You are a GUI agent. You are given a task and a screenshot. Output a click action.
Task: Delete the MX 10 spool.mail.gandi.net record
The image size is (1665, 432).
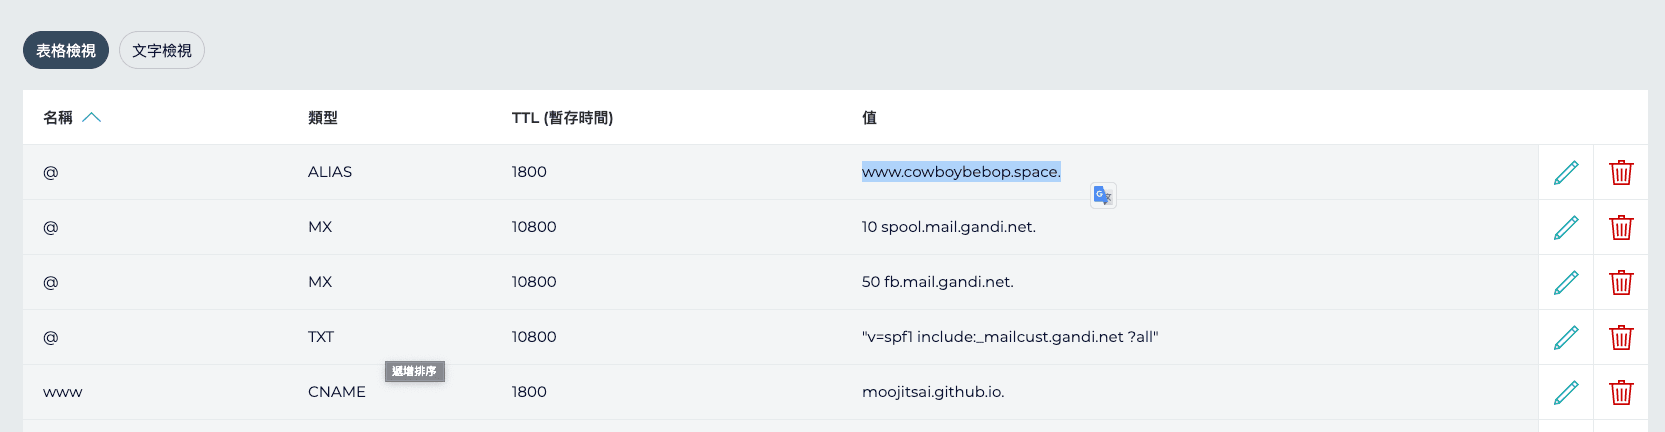point(1621,227)
